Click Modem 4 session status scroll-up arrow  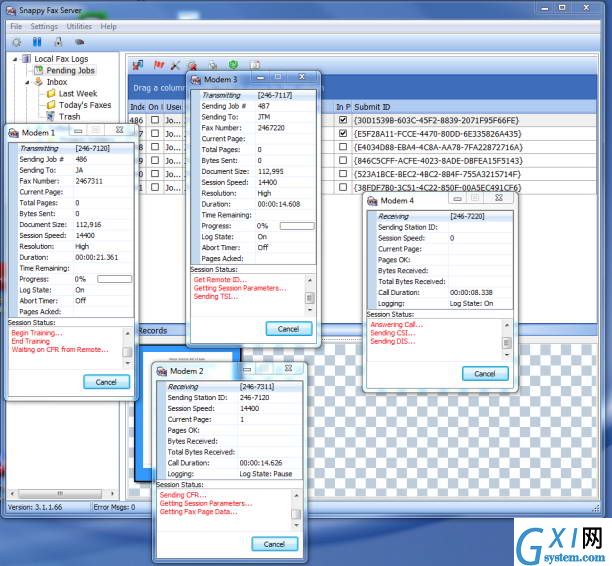pos(507,325)
